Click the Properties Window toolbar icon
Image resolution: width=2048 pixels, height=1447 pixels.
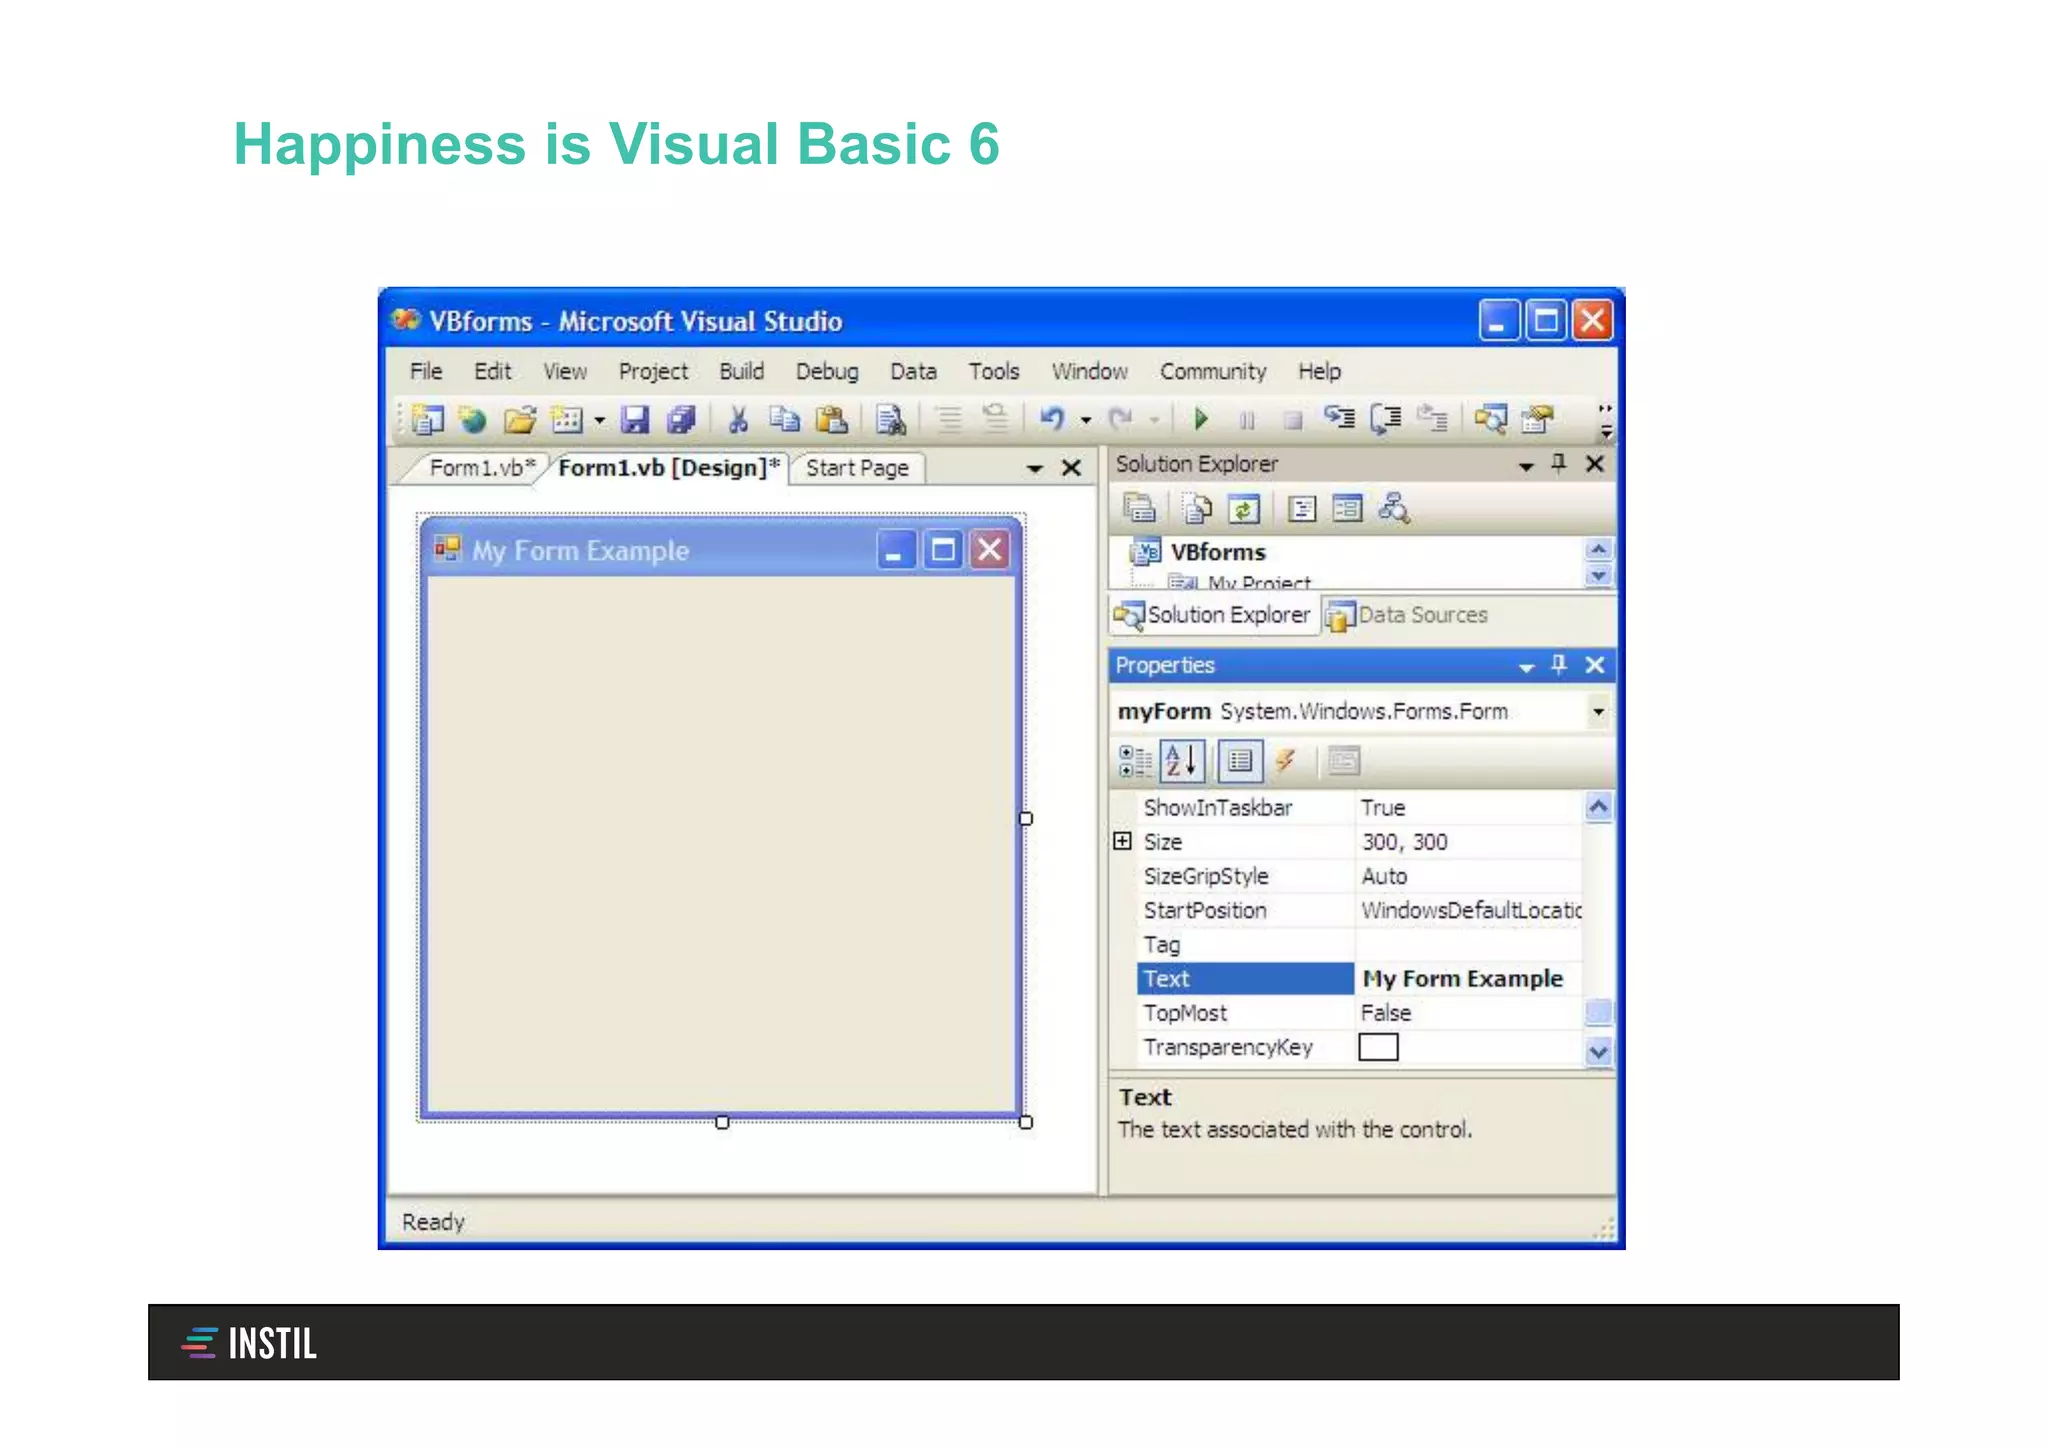(x=1537, y=419)
